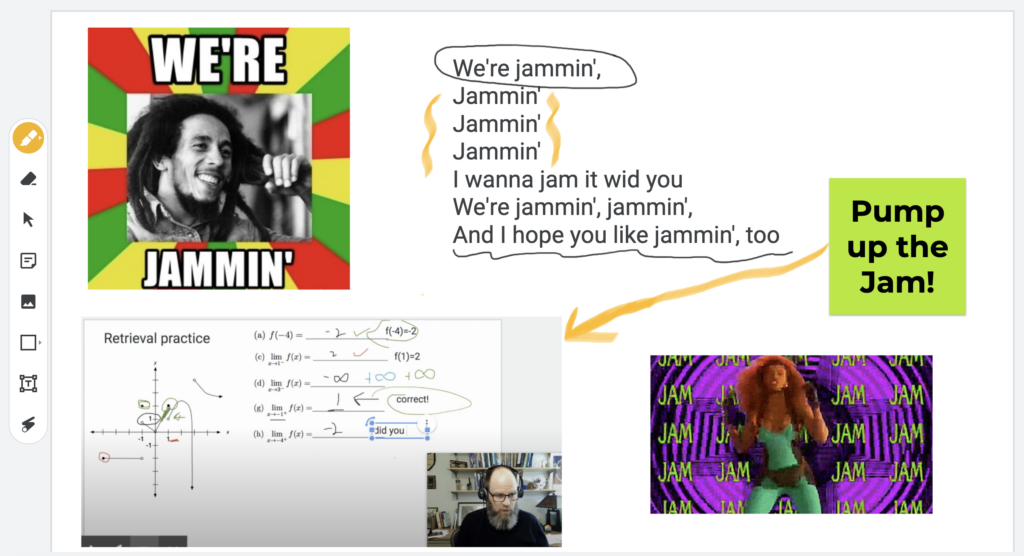
Task: Click the "f(1)=2" annotation
Action: [x=407, y=356]
